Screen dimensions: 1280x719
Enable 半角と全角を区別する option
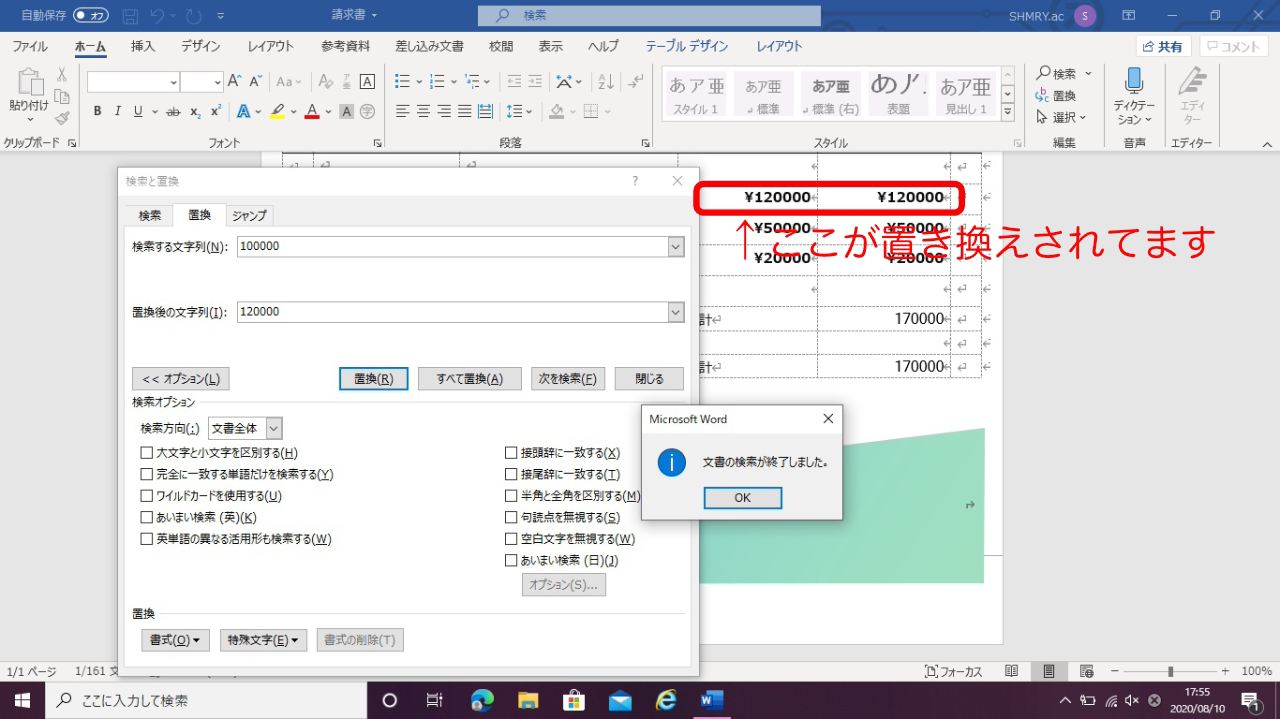(x=511, y=495)
